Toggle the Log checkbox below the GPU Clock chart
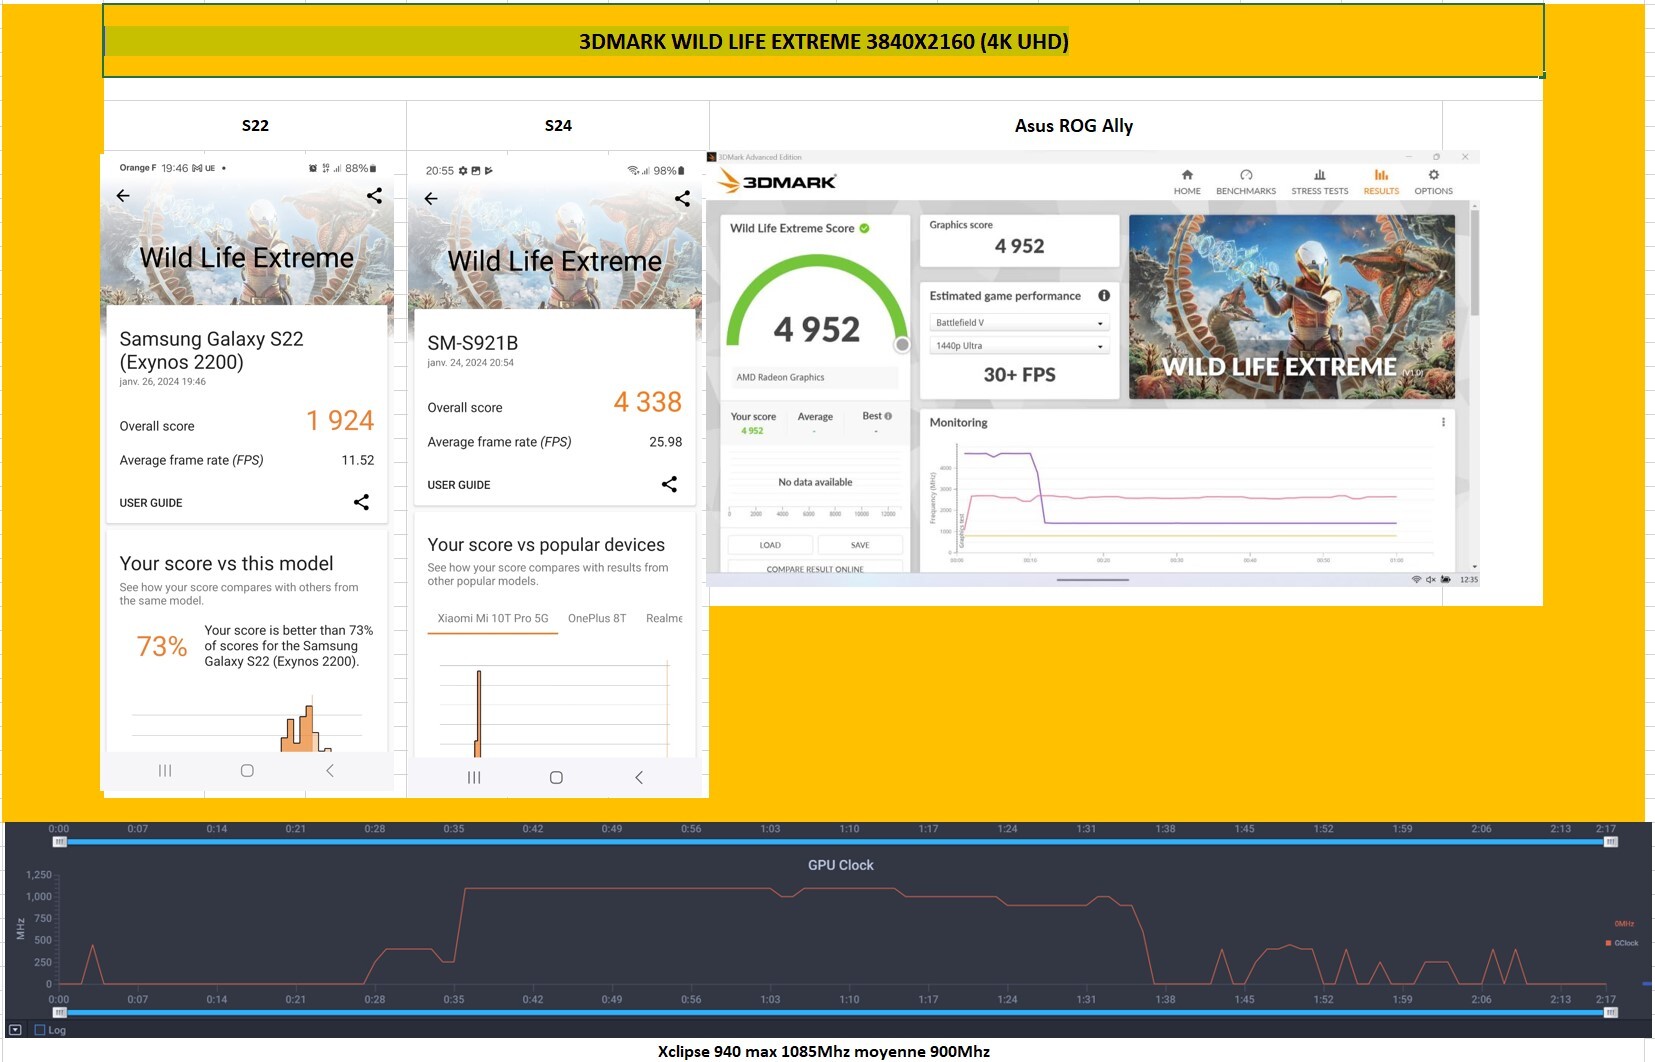This screenshot has width=1655, height=1062. click(40, 1030)
